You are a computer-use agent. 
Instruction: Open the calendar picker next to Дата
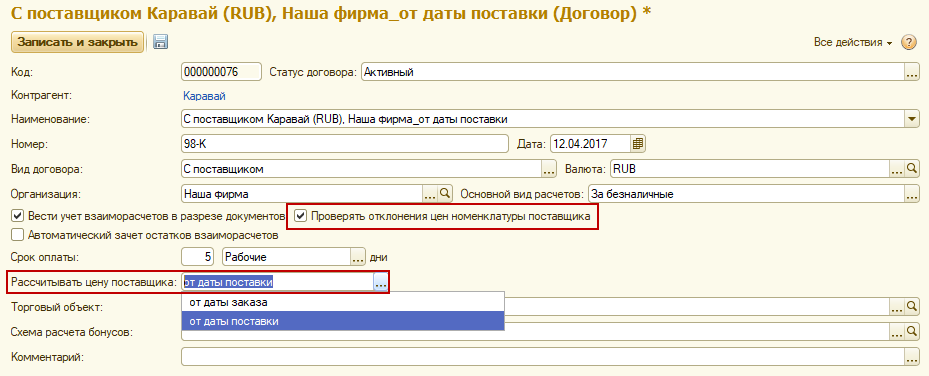pyautogui.click(x=638, y=144)
